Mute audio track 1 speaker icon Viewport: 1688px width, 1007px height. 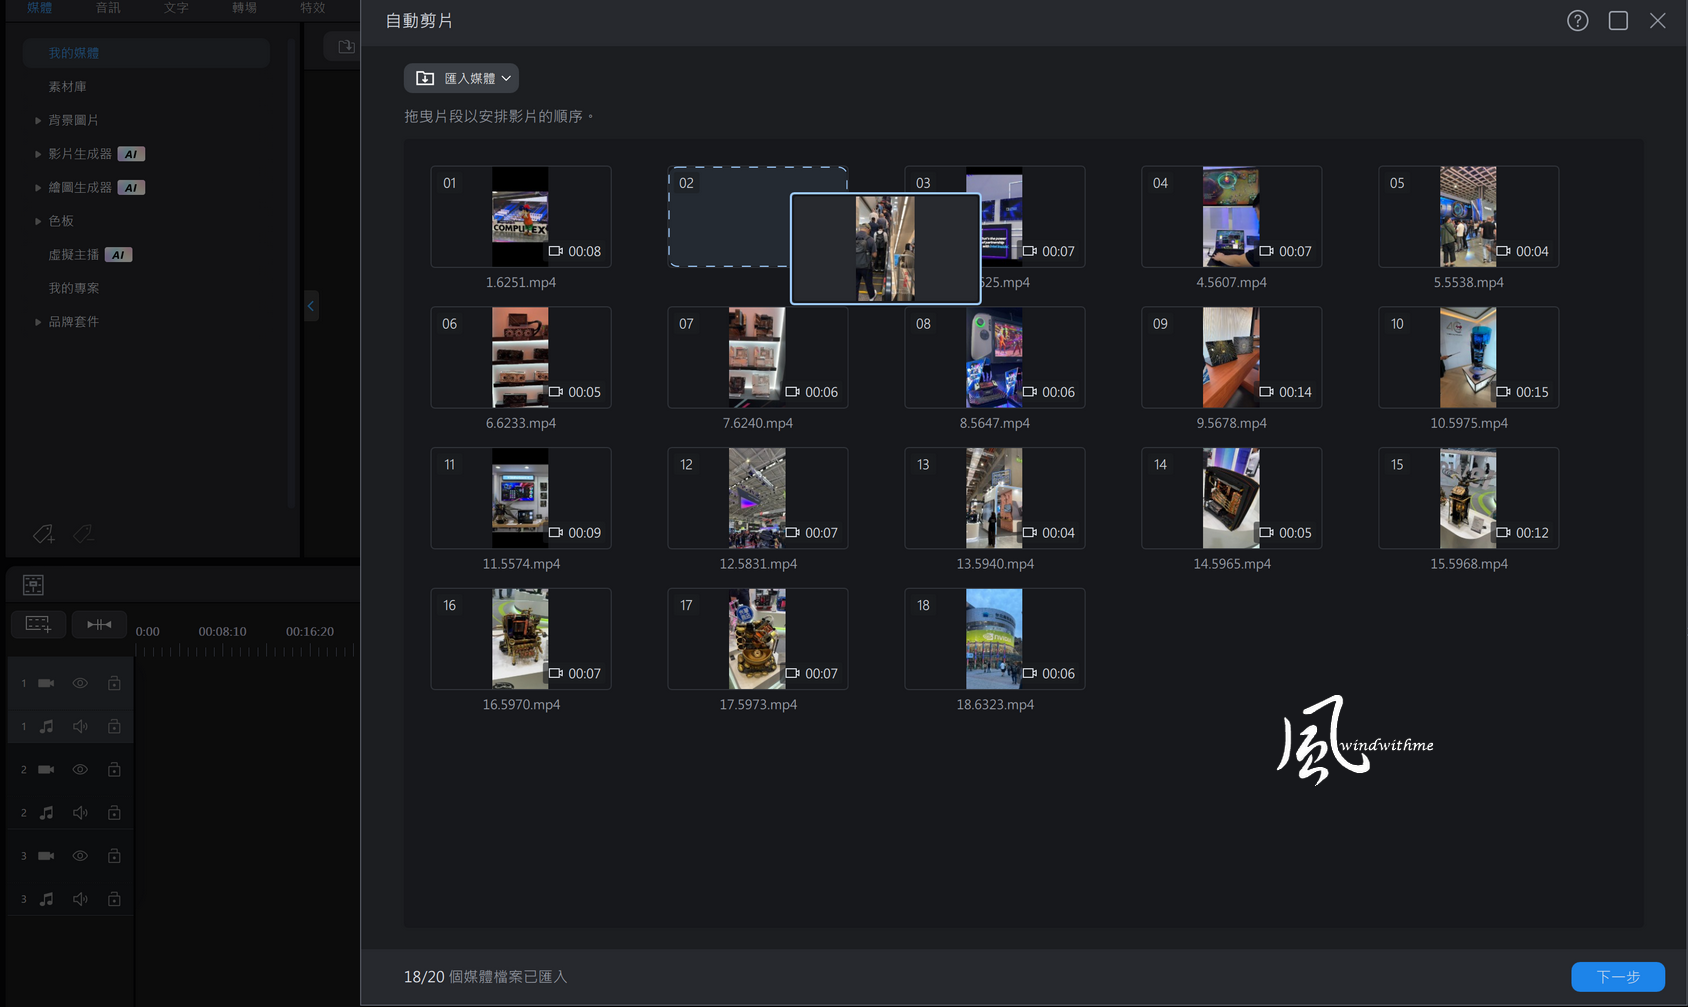[x=80, y=726]
